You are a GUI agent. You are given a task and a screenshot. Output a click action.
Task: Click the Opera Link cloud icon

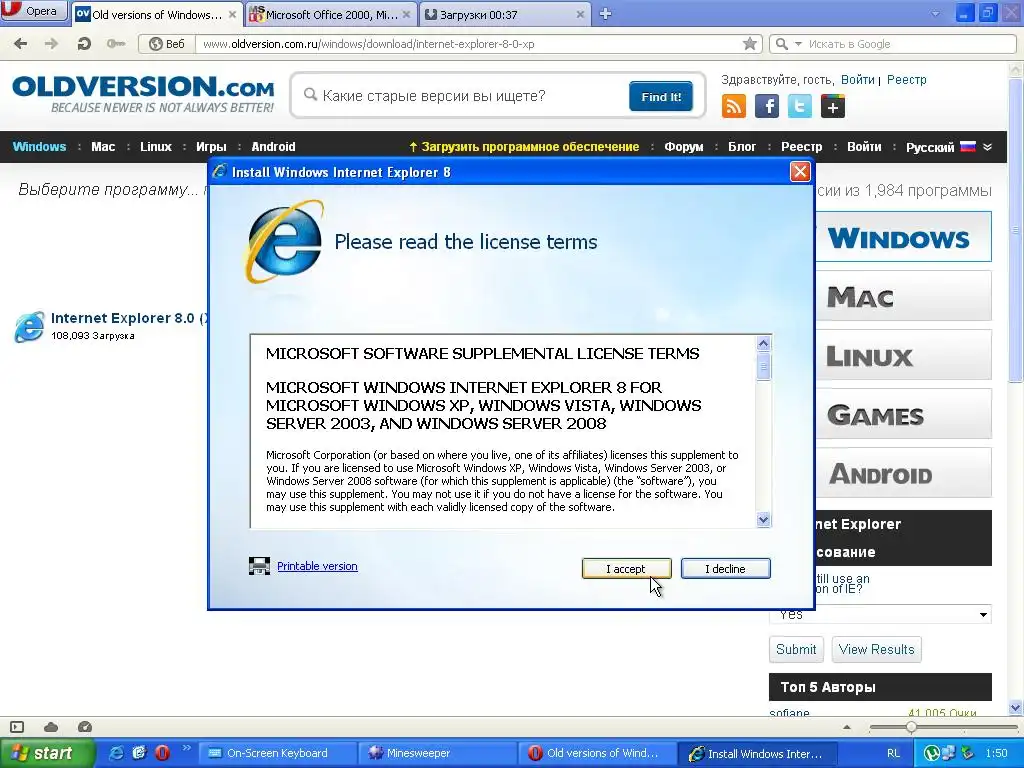(x=51, y=727)
